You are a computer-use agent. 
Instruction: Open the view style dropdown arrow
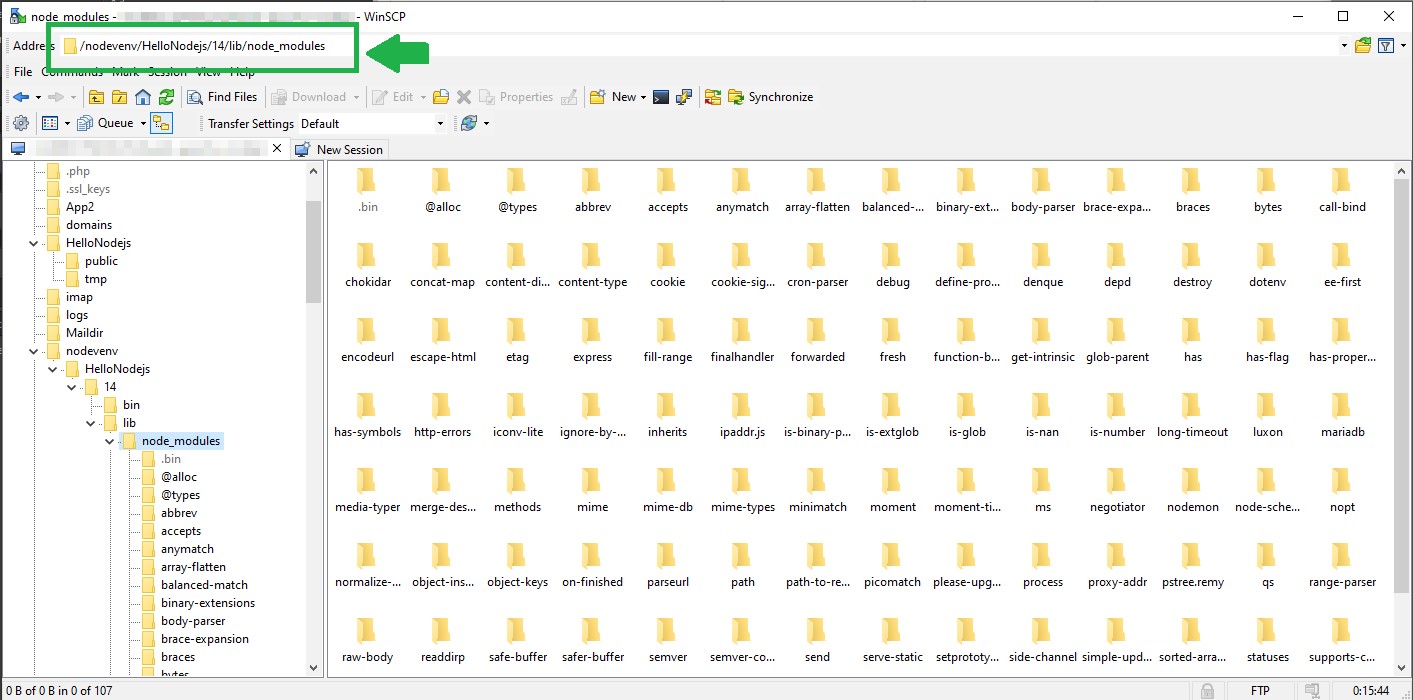[67, 123]
